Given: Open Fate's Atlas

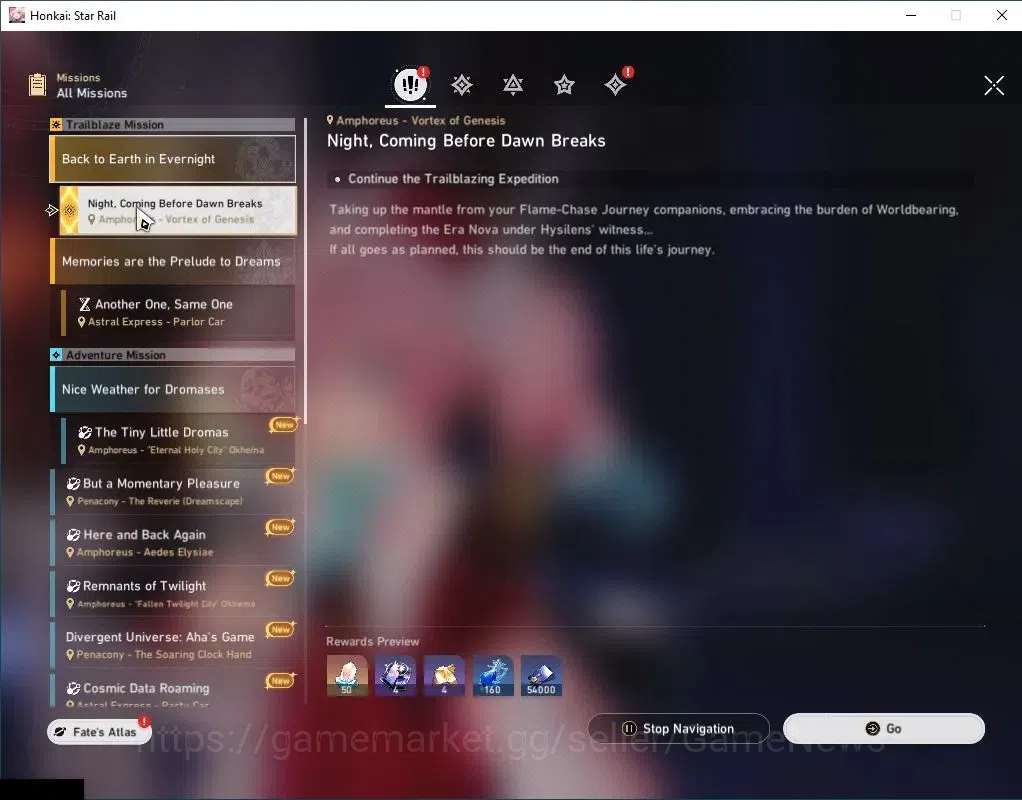Looking at the screenshot, I should (x=99, y=732).
